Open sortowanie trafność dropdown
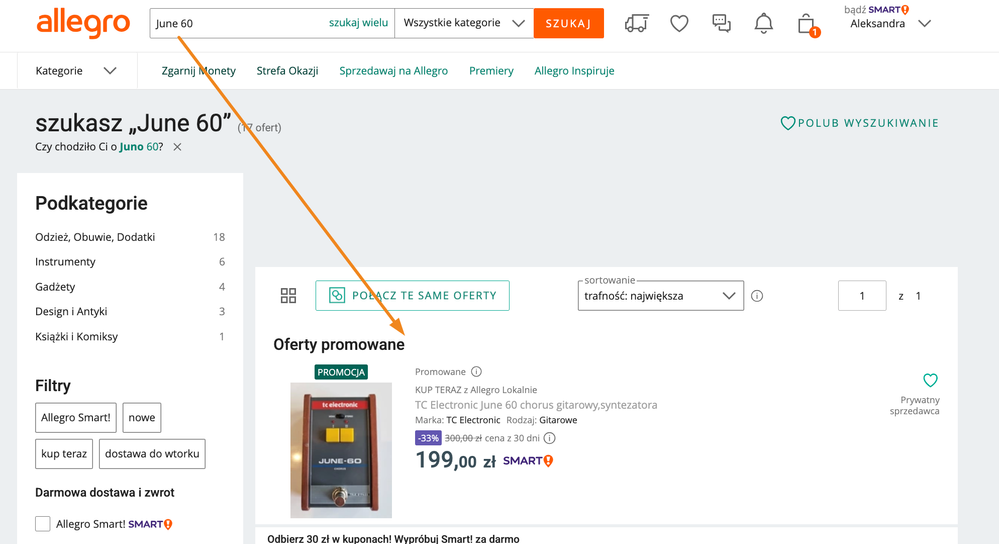Viewport: 999px width, 544px height. pos(661,296)
